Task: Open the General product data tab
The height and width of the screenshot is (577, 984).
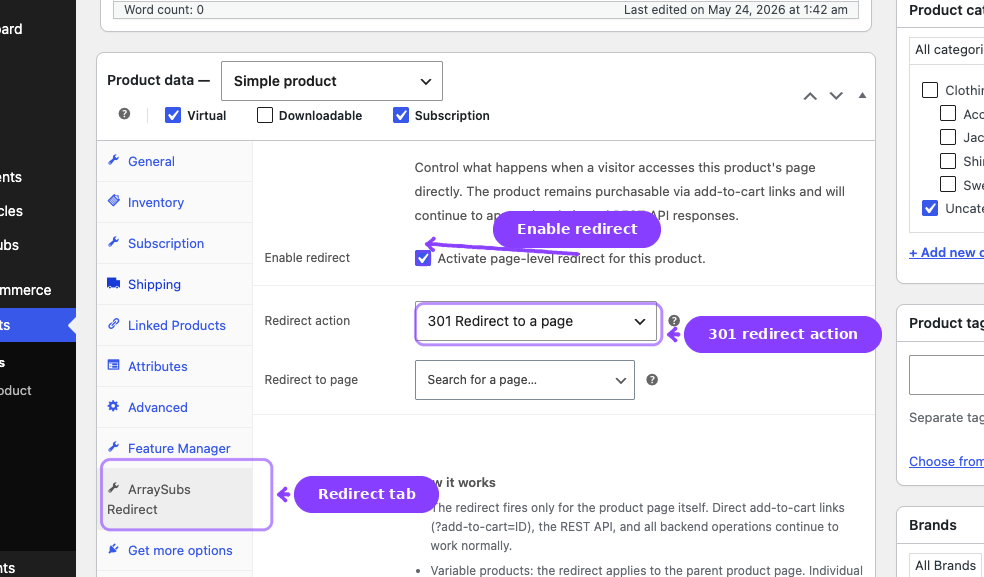Action: (174, 161)
